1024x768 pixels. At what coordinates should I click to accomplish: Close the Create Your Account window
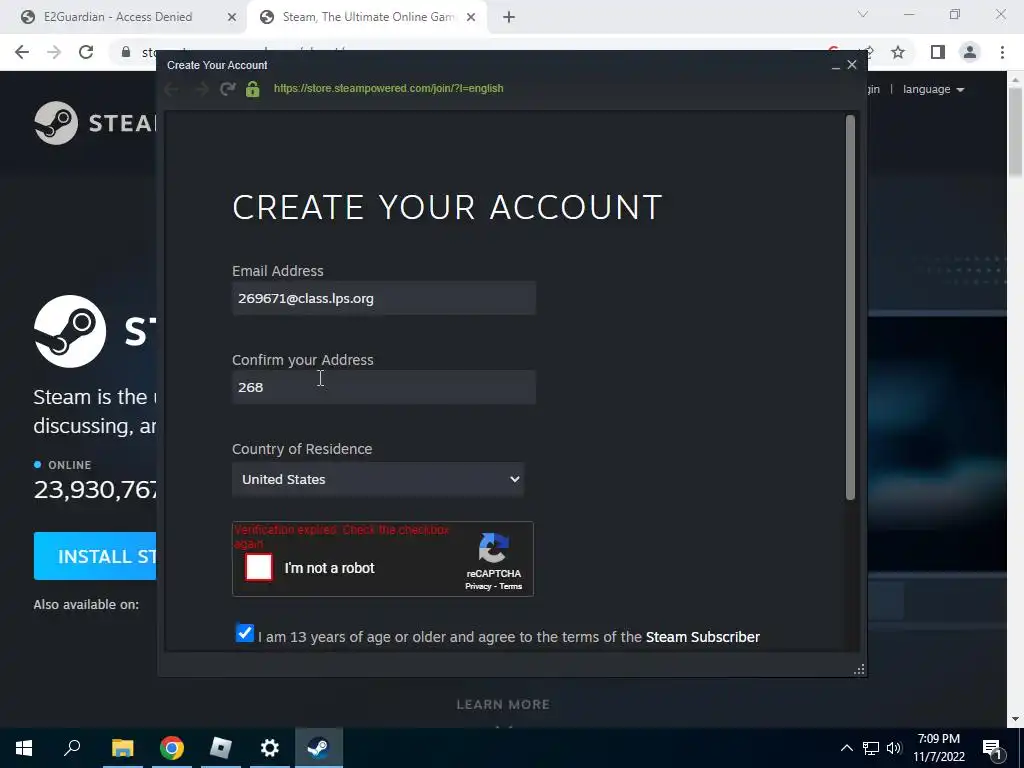852,65
